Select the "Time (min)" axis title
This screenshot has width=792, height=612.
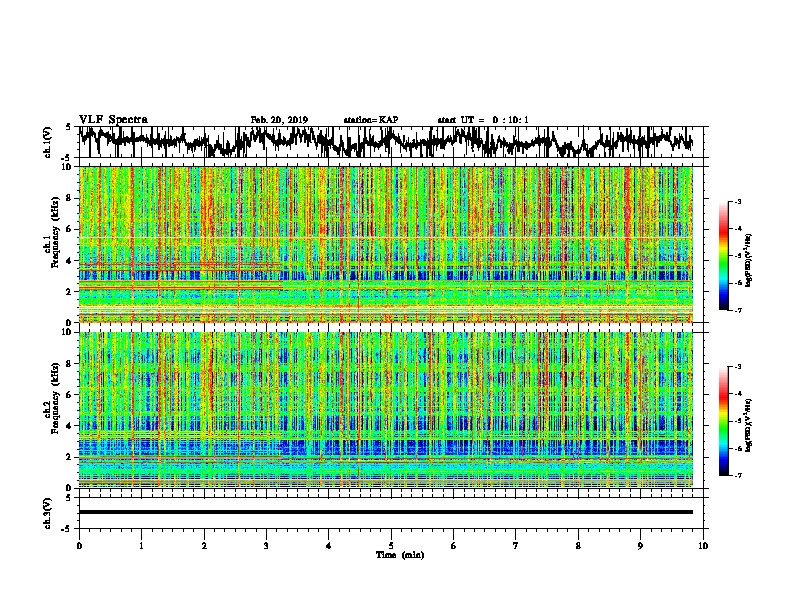point(400,555)
